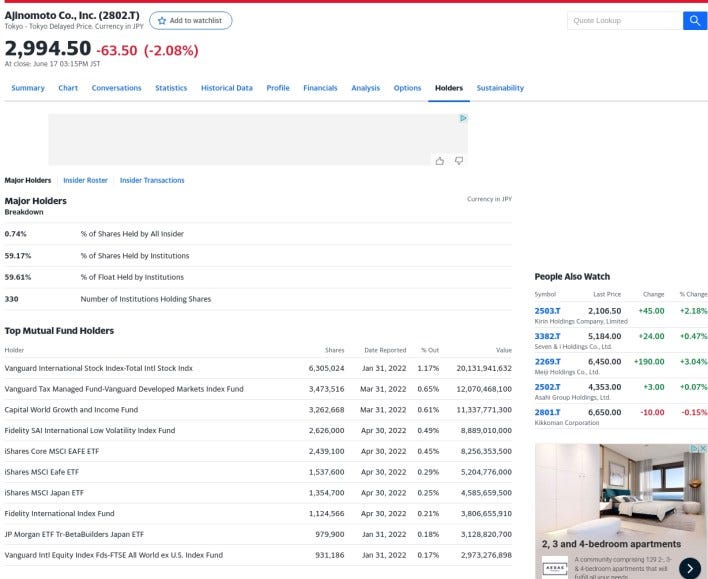This screenshot has width=708, height=579.
Task: Click the 0.74% insider share value
Action: click(15, 234)
